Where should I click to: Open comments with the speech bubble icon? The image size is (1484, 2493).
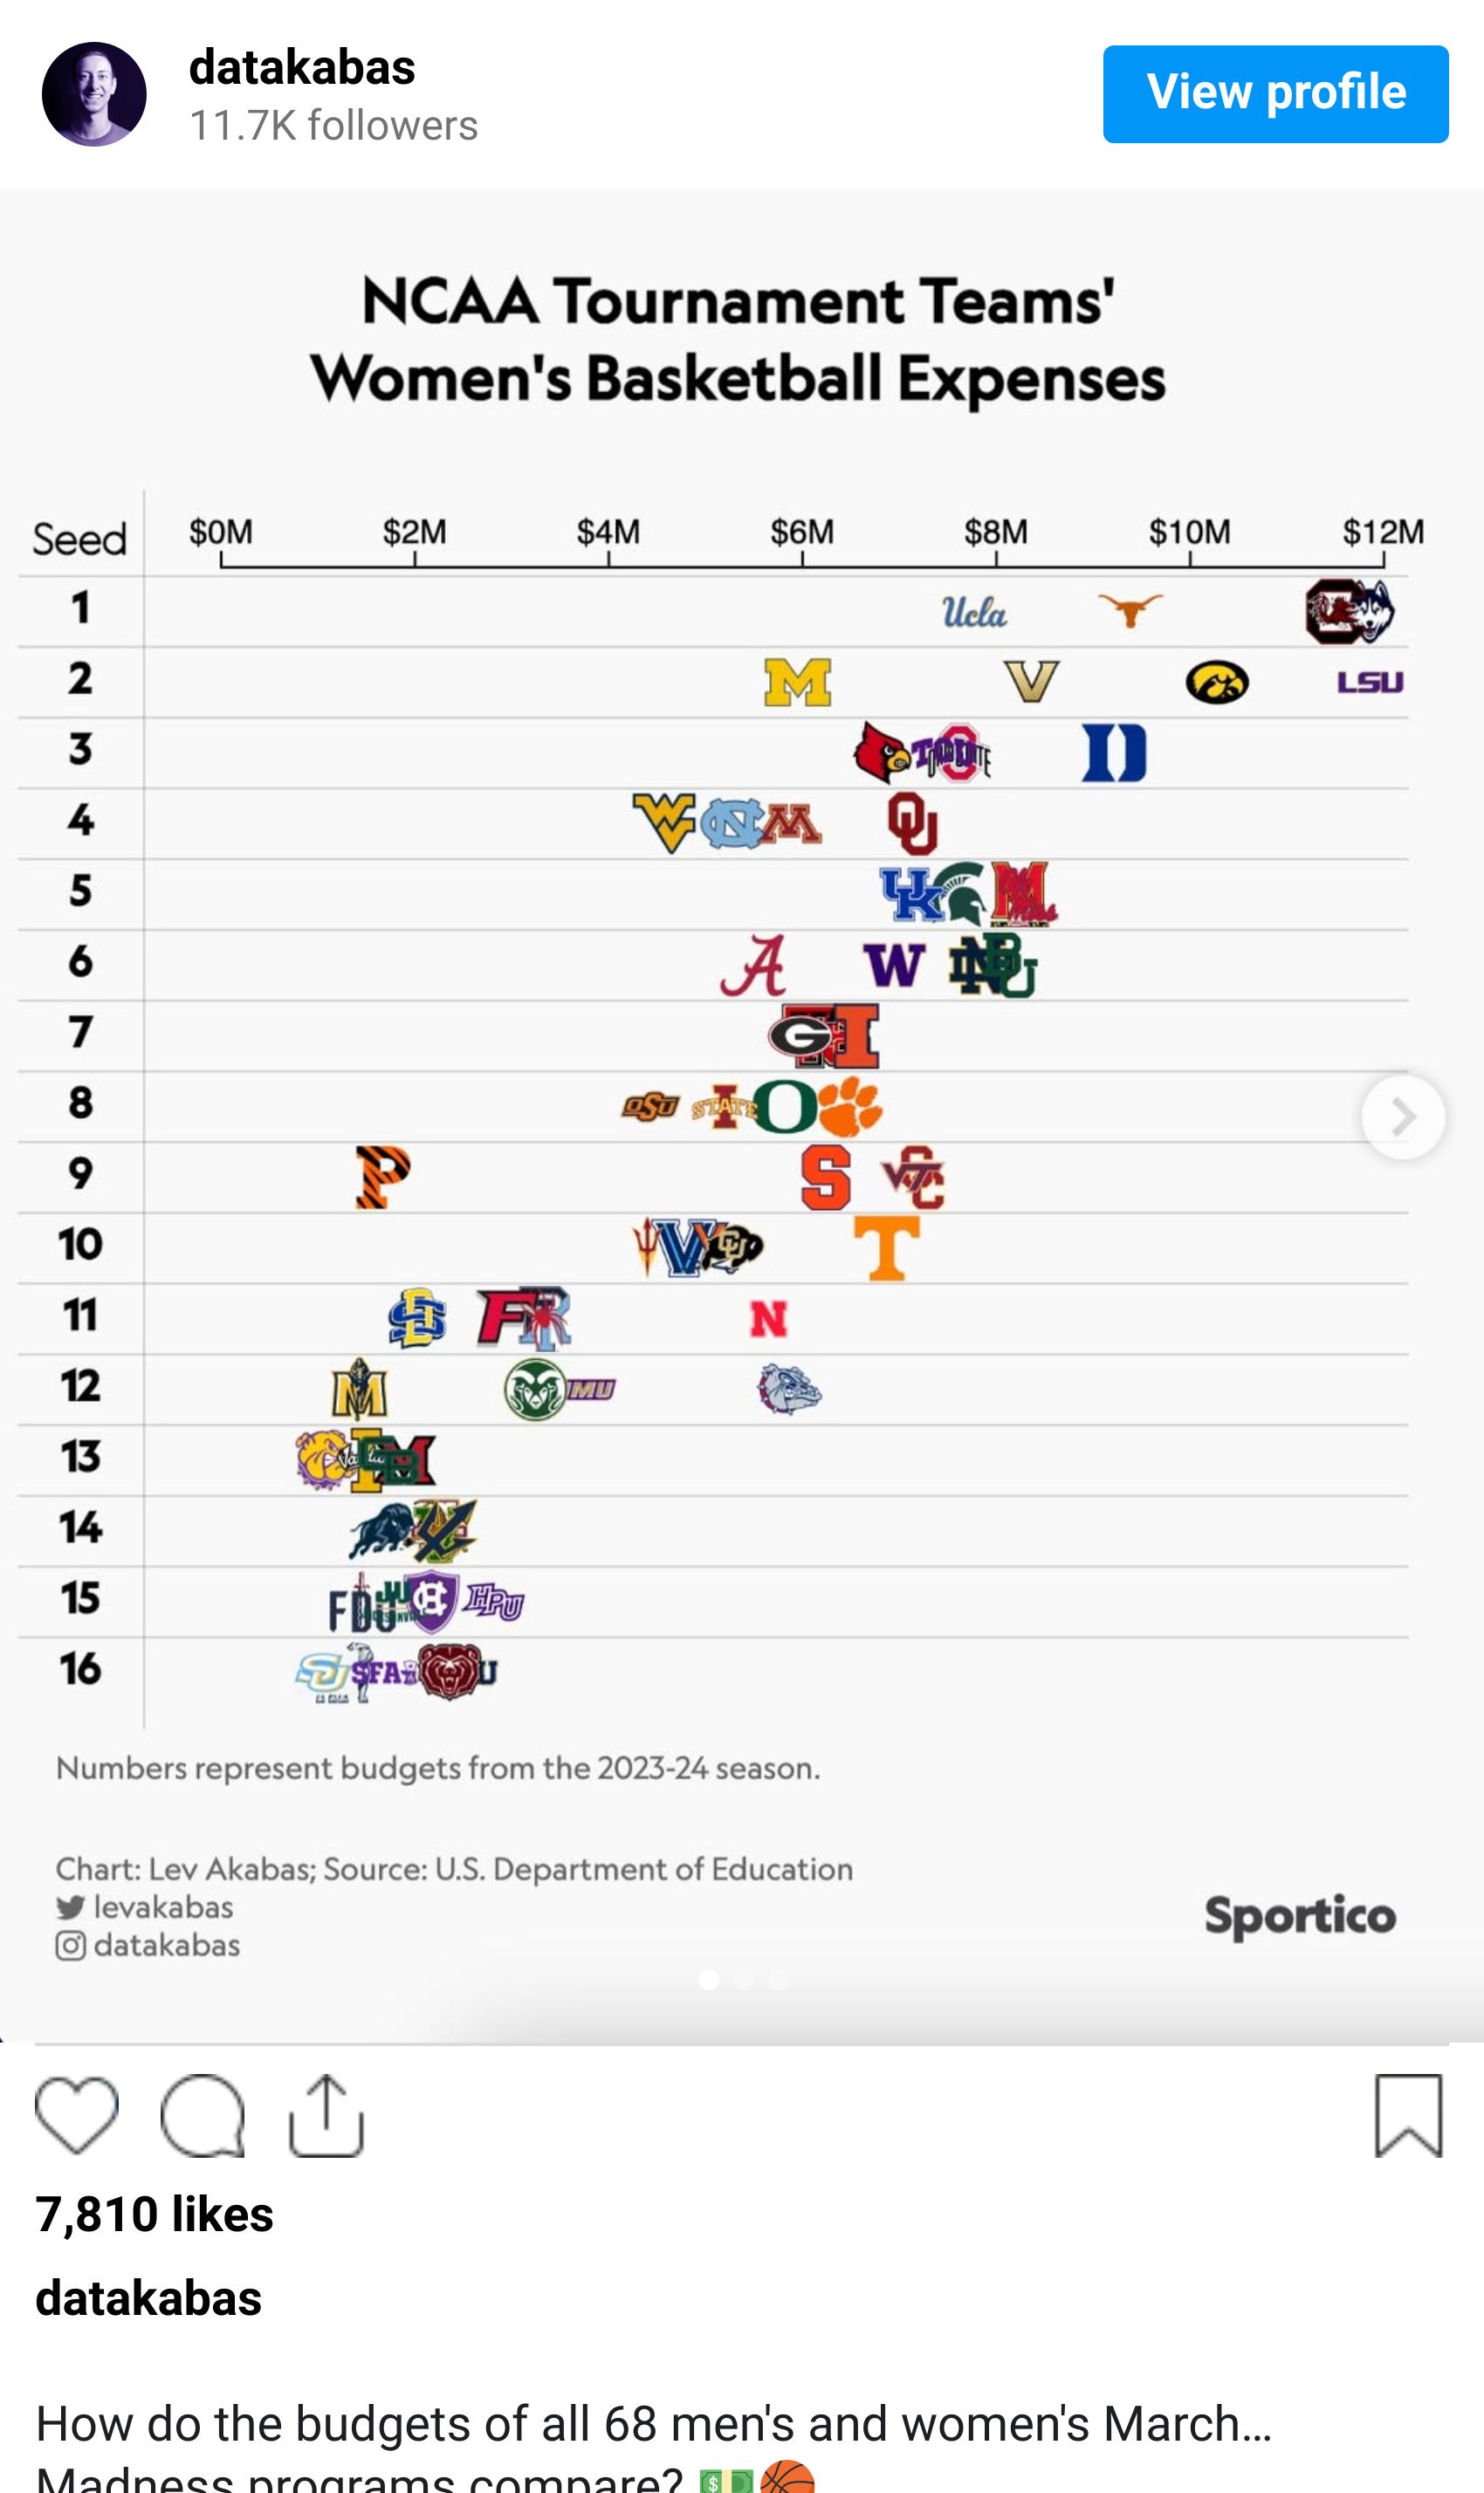[x=202, y=2114]
